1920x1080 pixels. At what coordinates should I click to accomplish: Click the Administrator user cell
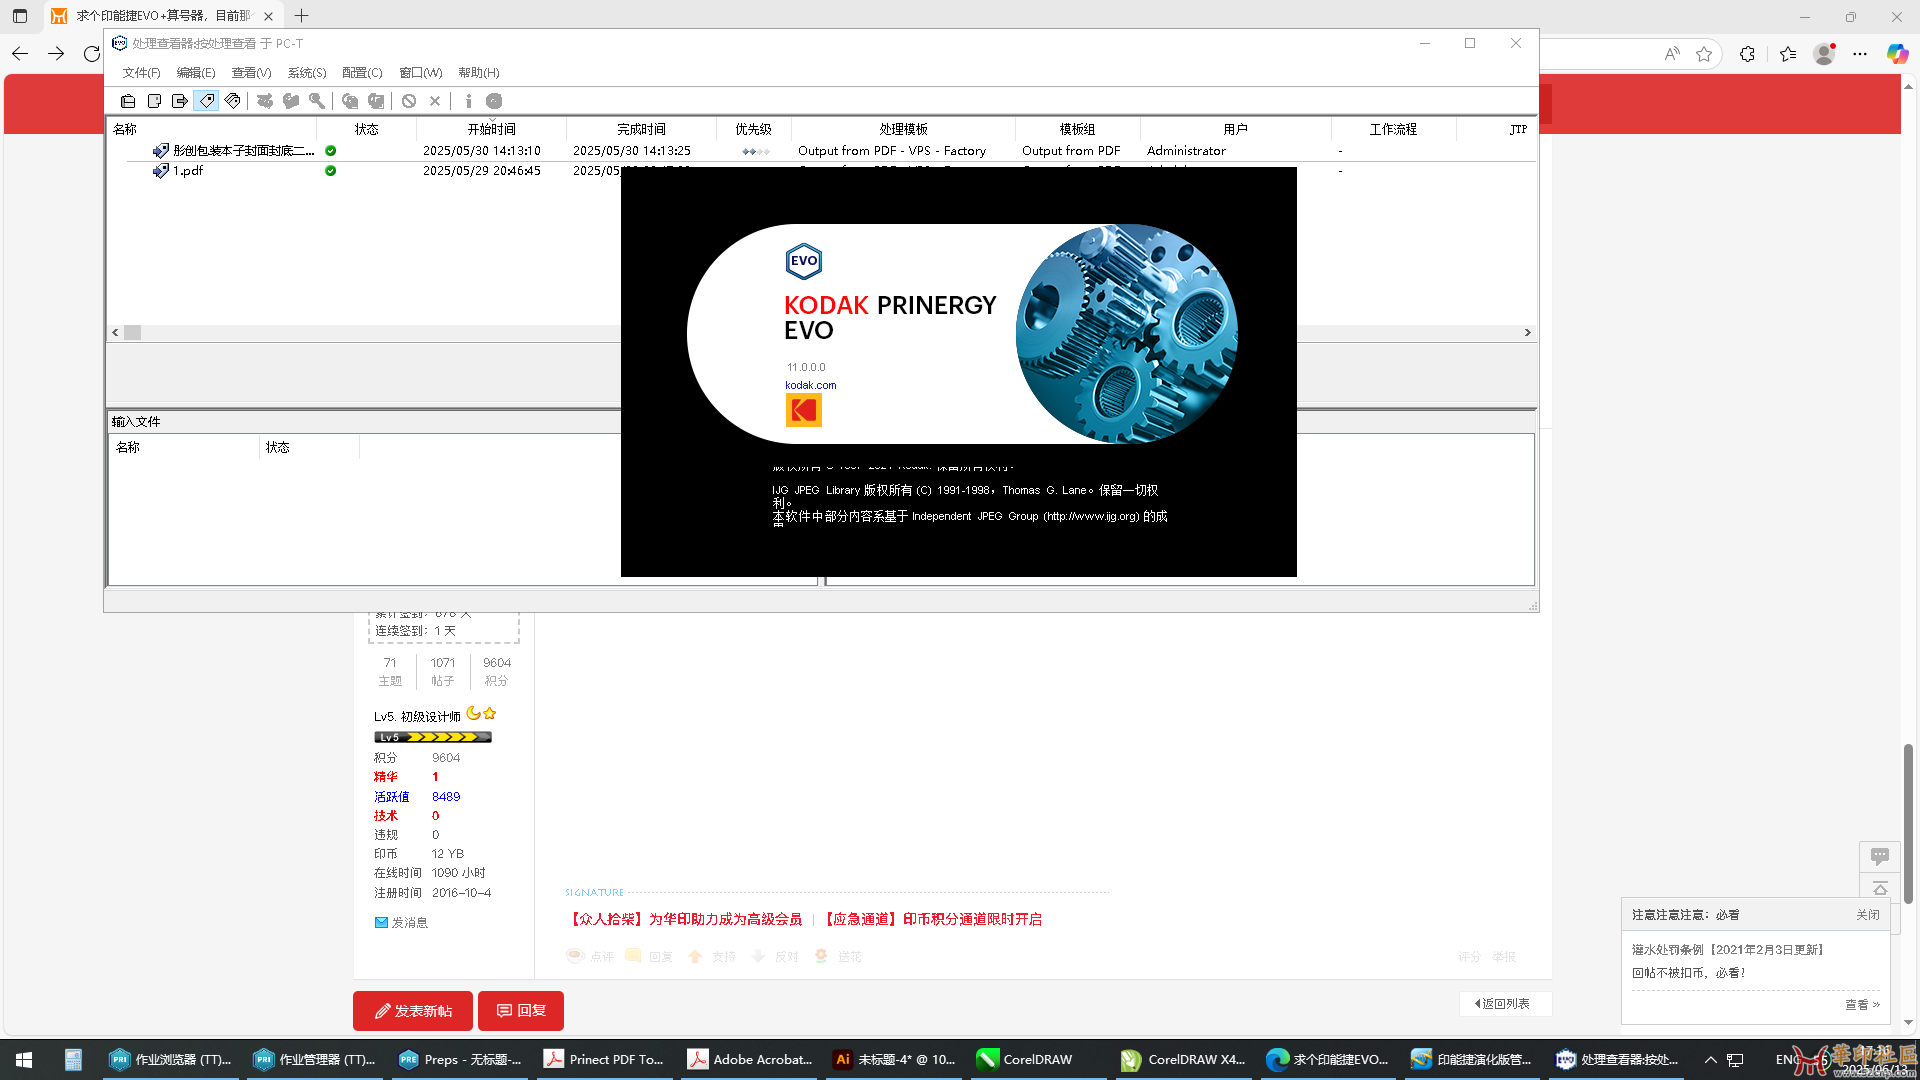point(1186,151)
